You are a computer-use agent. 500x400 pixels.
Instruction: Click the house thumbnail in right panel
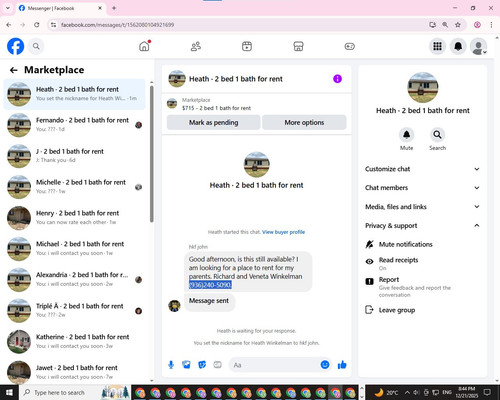pos(423,87)
